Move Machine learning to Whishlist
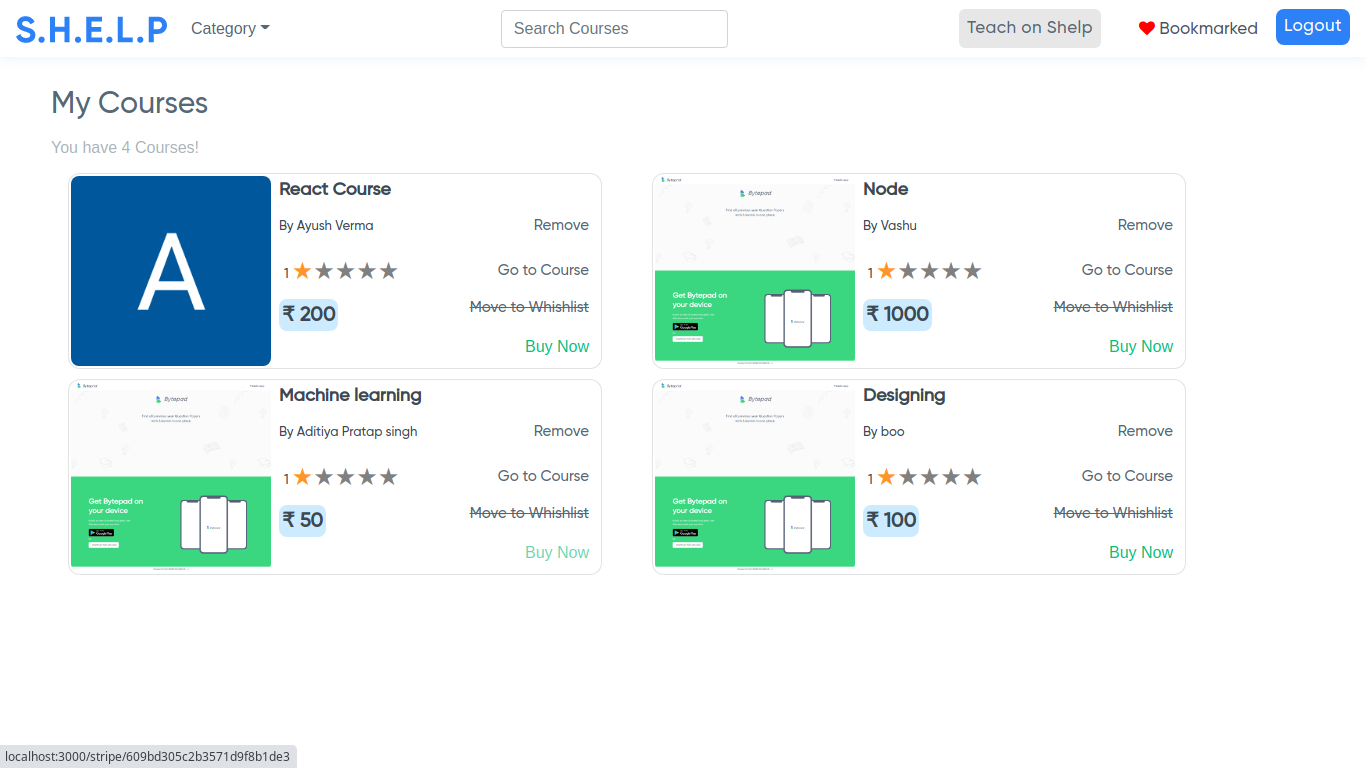 529,513
